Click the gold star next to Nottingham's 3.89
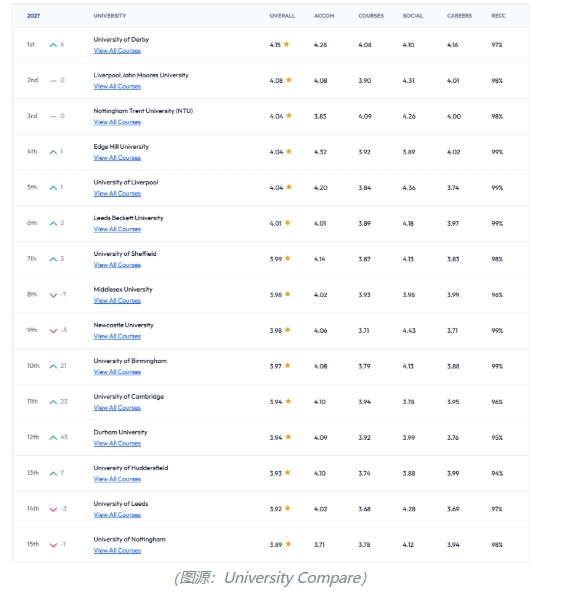This screenshot has width=566, height=591. (x=288, y=544)
